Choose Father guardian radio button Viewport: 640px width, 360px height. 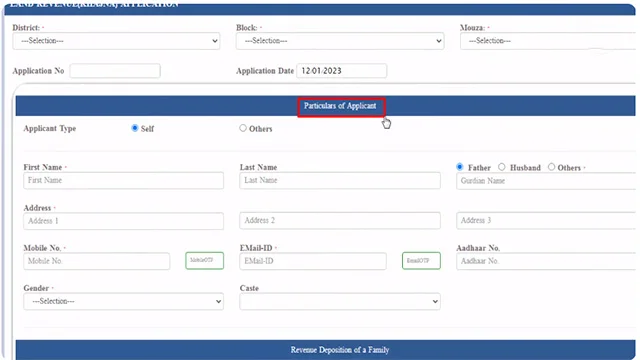point(460,167)
